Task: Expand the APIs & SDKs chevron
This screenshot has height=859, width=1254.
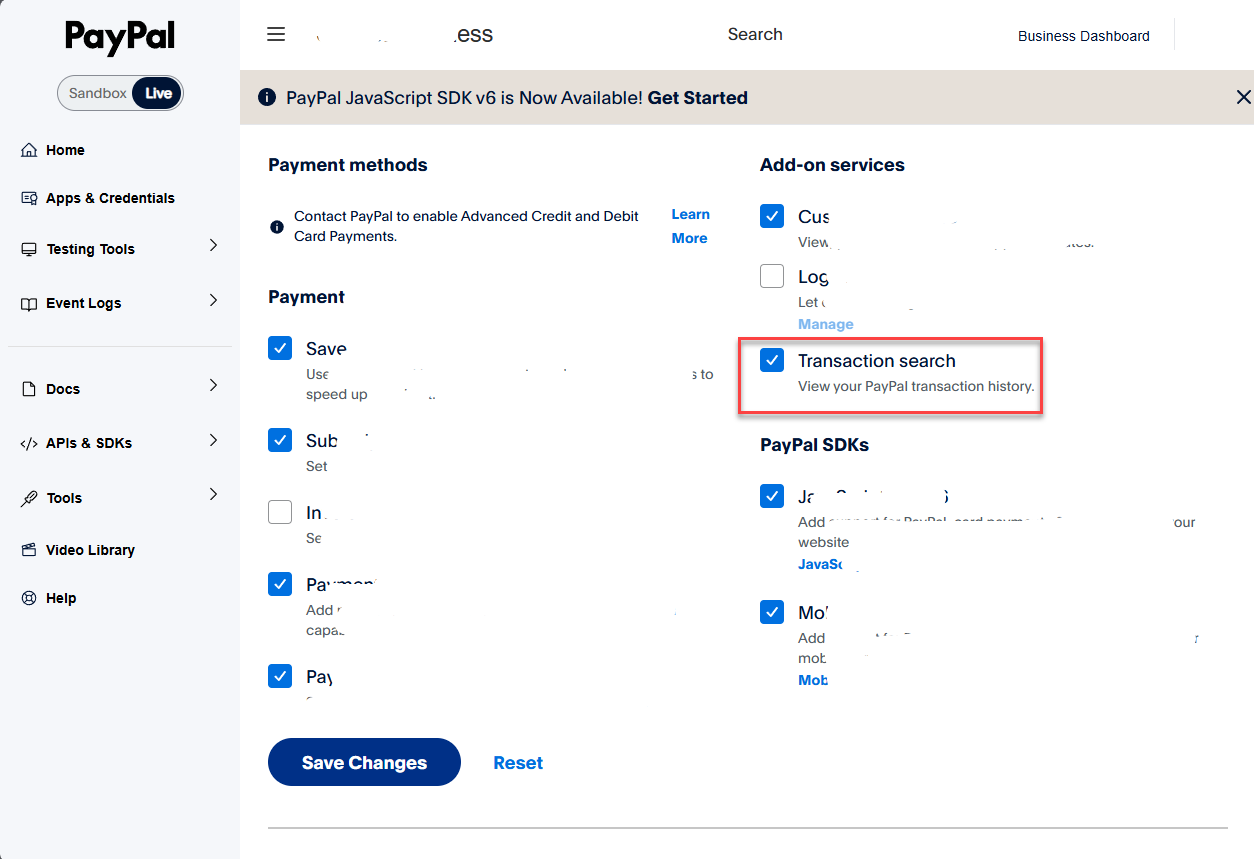Action: 213,440
